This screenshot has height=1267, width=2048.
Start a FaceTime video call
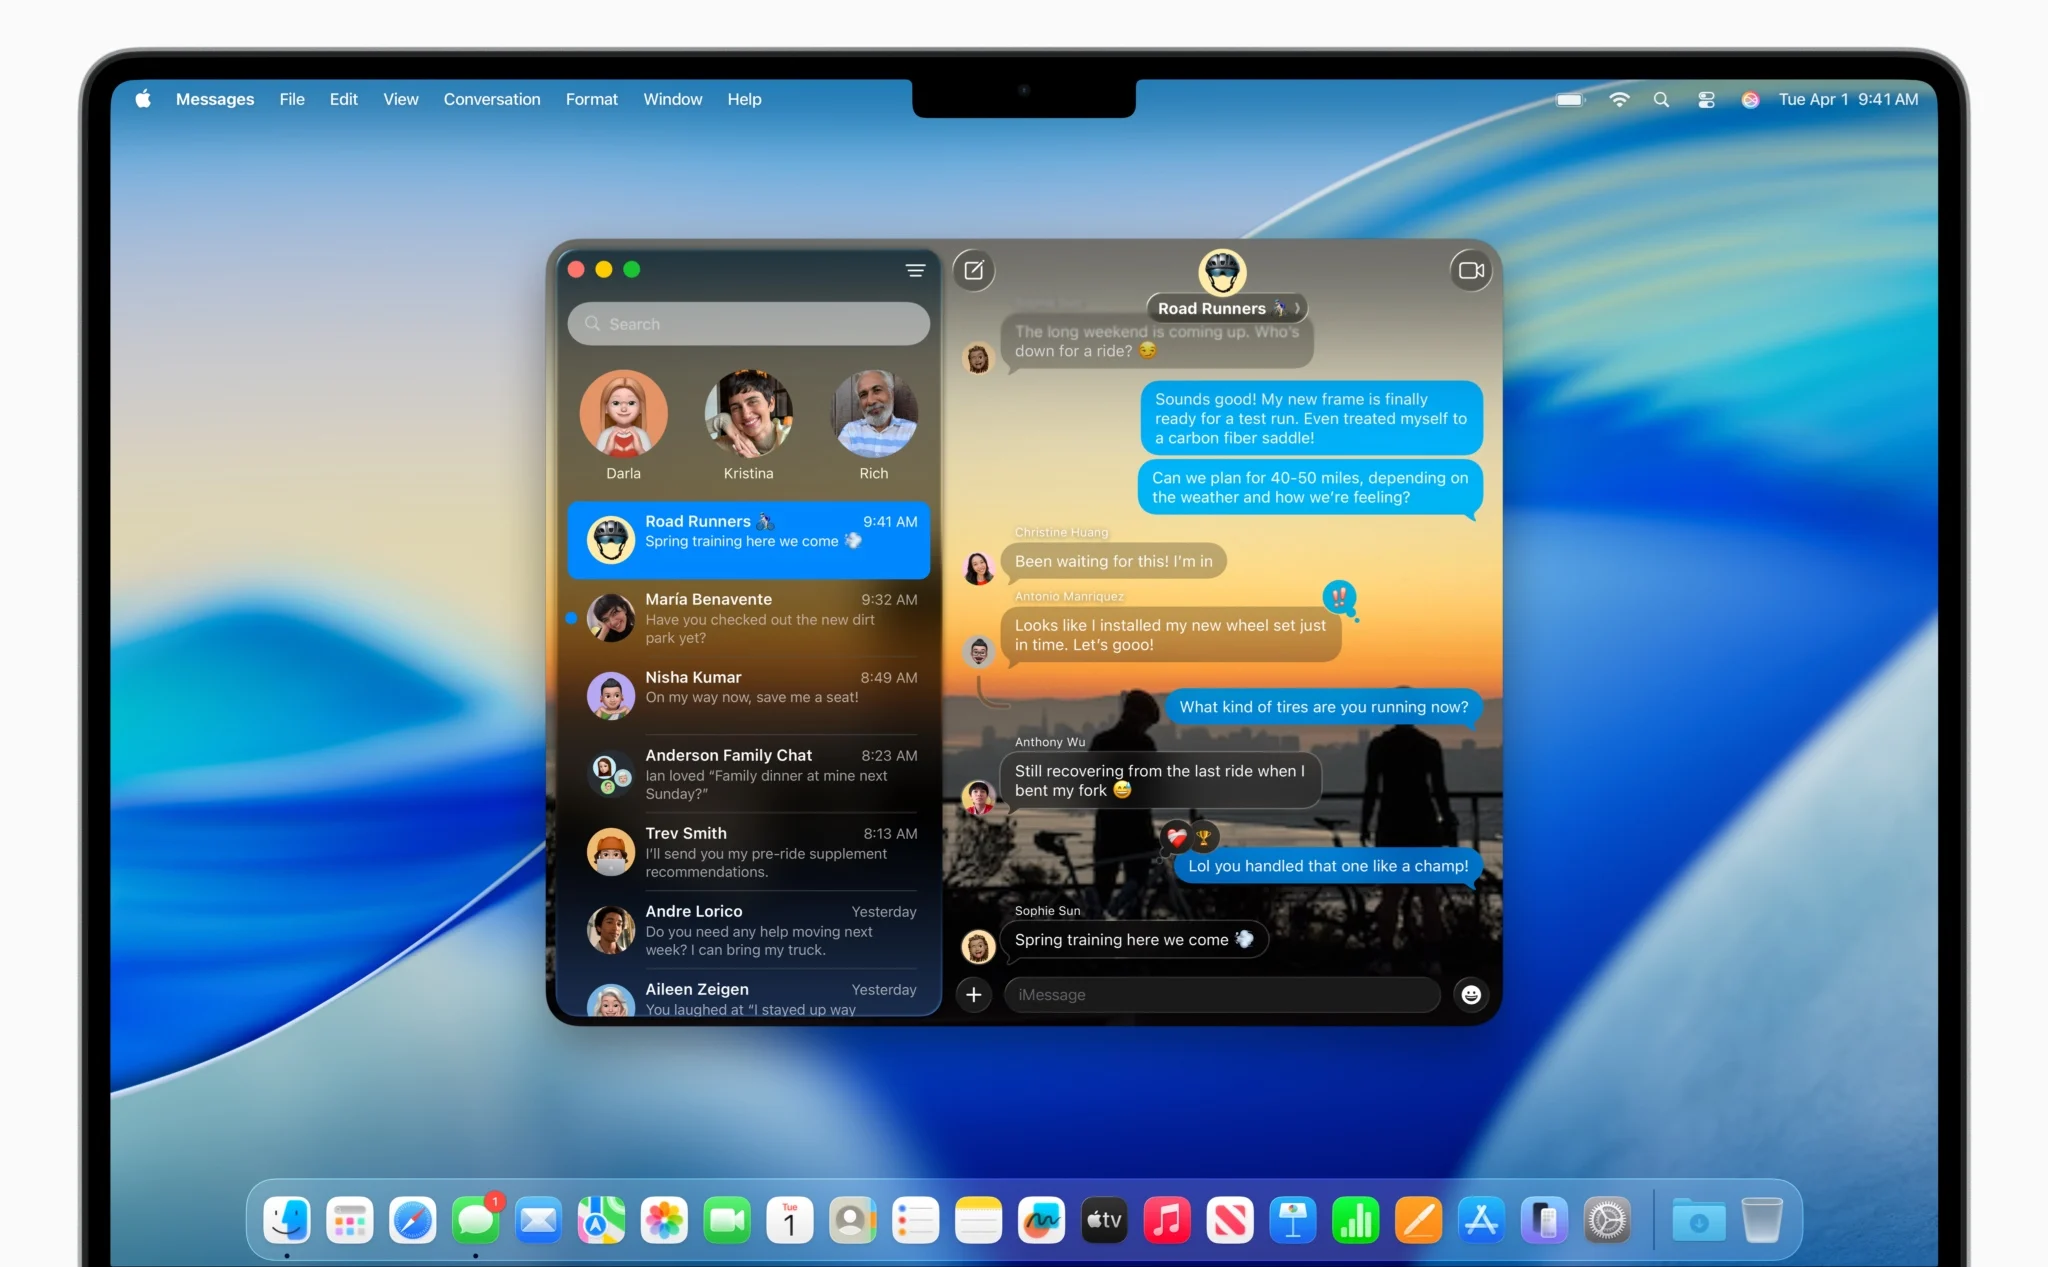coord(1470,270)
